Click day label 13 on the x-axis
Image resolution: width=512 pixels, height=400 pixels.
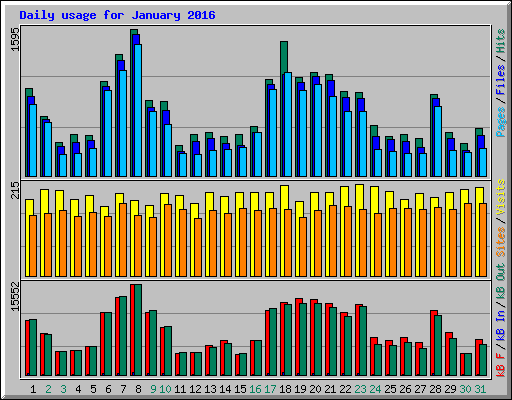pos(210,389)
